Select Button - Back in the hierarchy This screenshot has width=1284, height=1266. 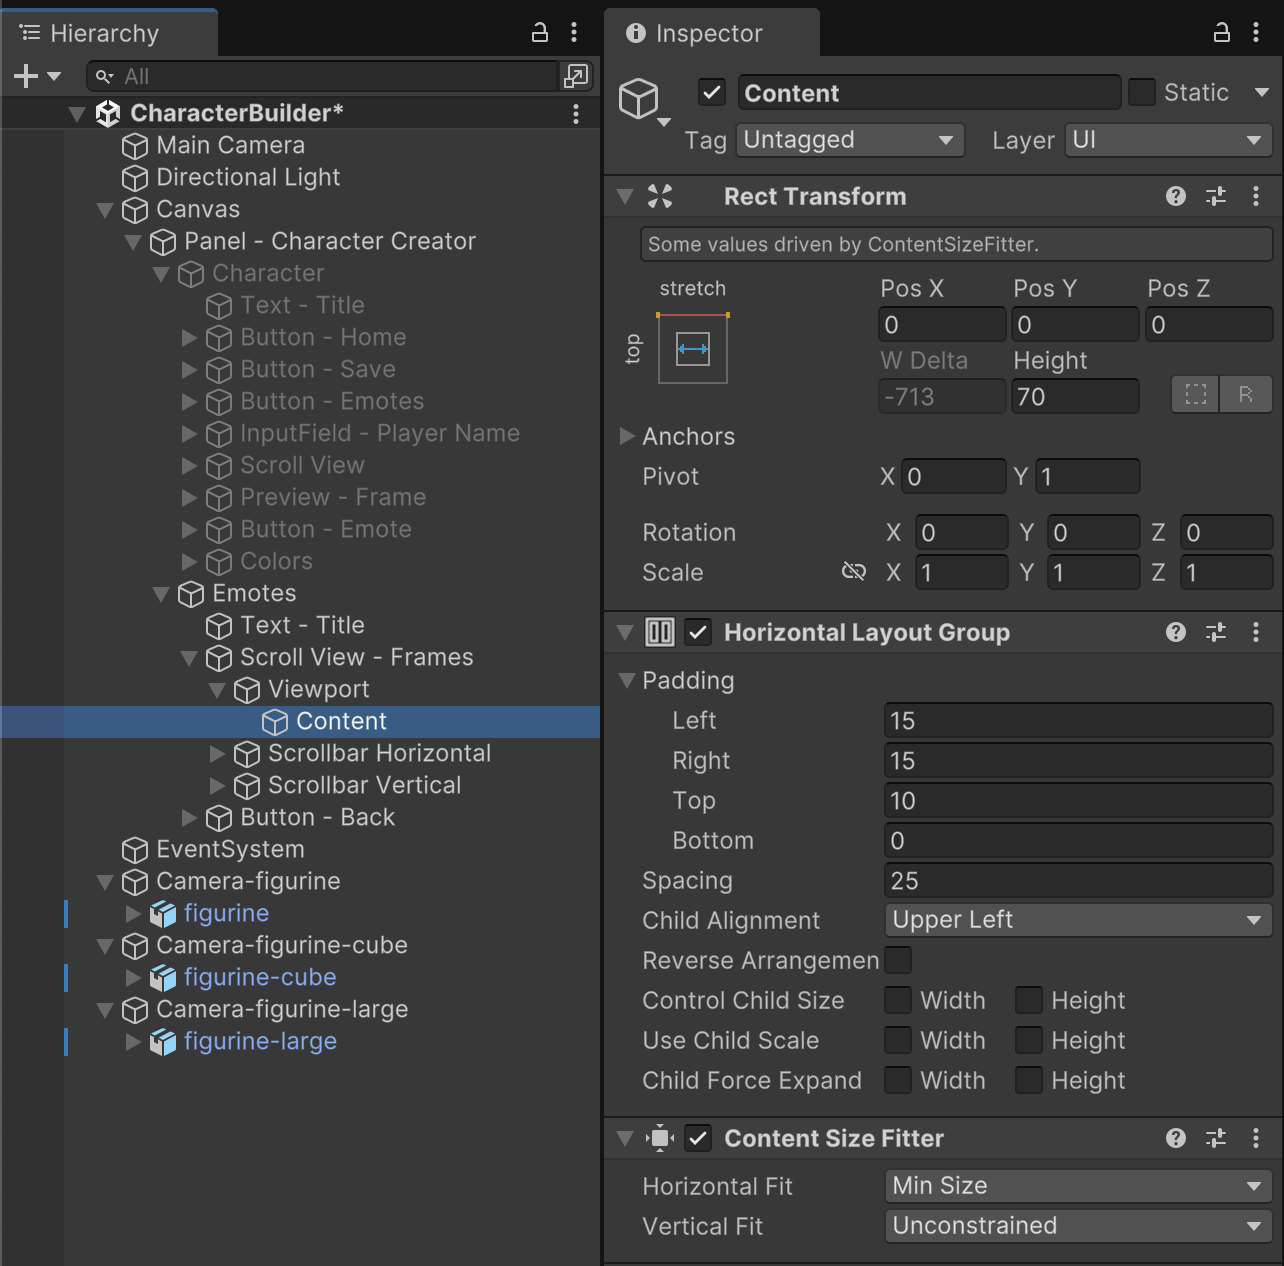pos(317,817)
